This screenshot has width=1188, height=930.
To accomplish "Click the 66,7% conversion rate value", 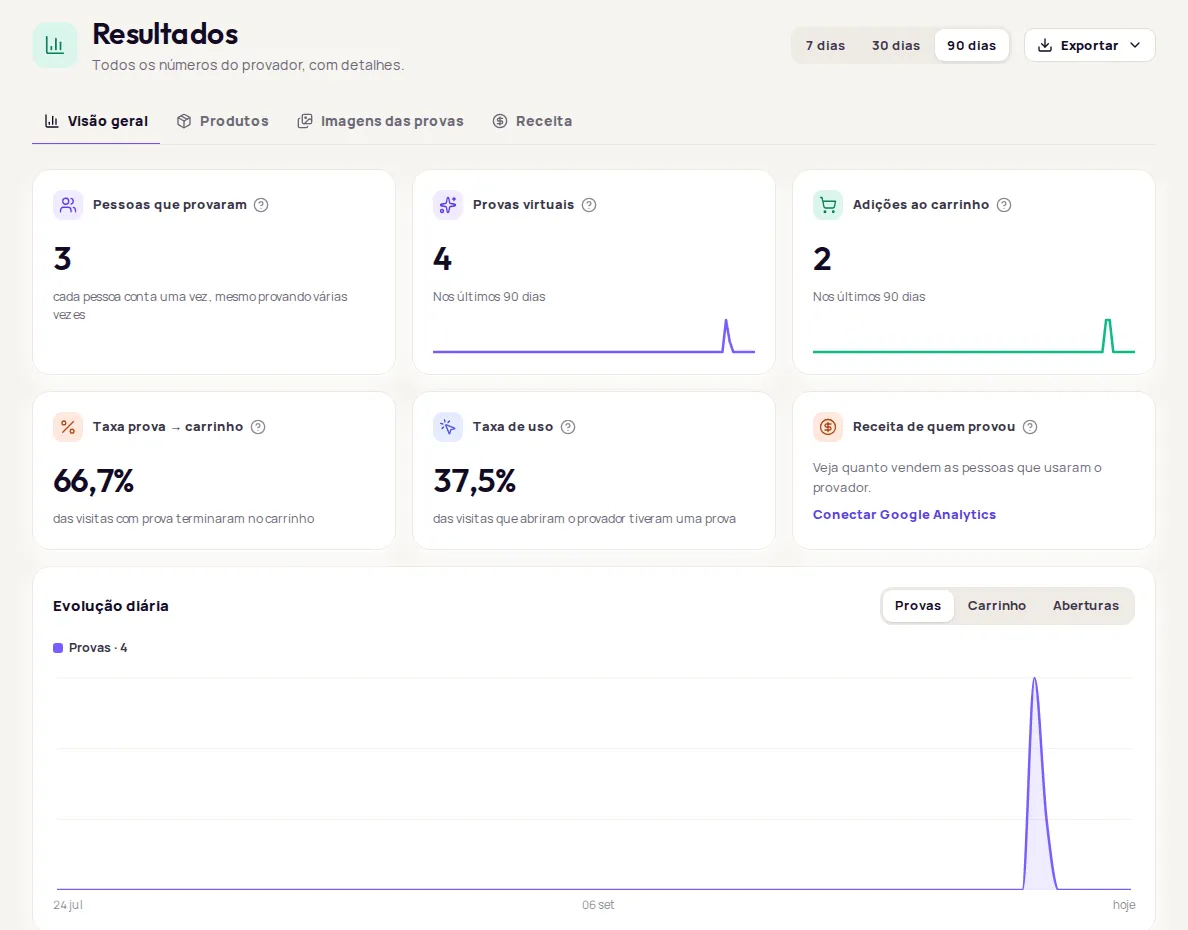I will [x=93, y=481].
